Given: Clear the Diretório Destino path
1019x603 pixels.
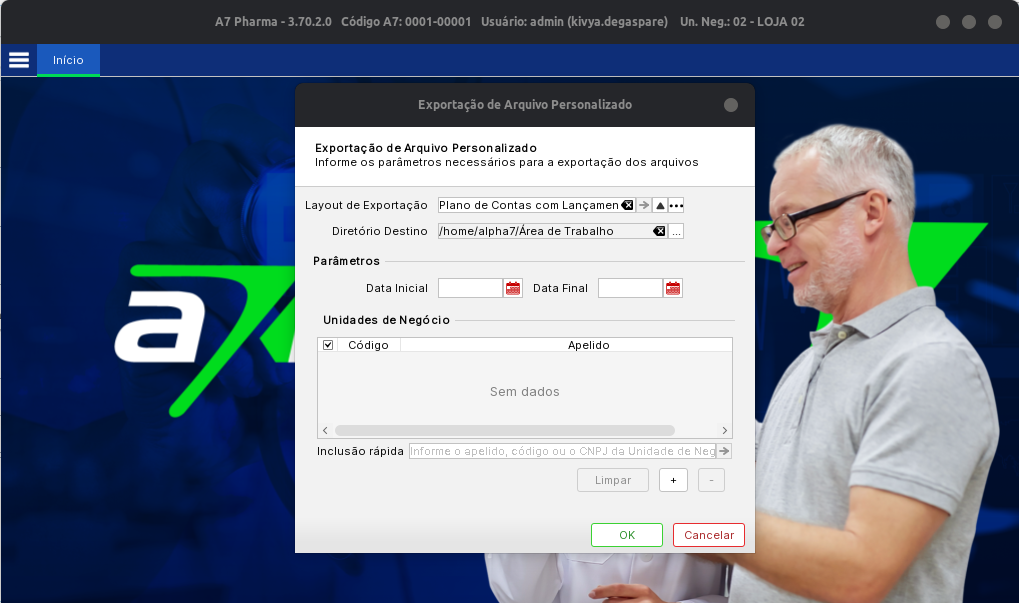Looking at the screenshot, I should [x=659, y=231].
